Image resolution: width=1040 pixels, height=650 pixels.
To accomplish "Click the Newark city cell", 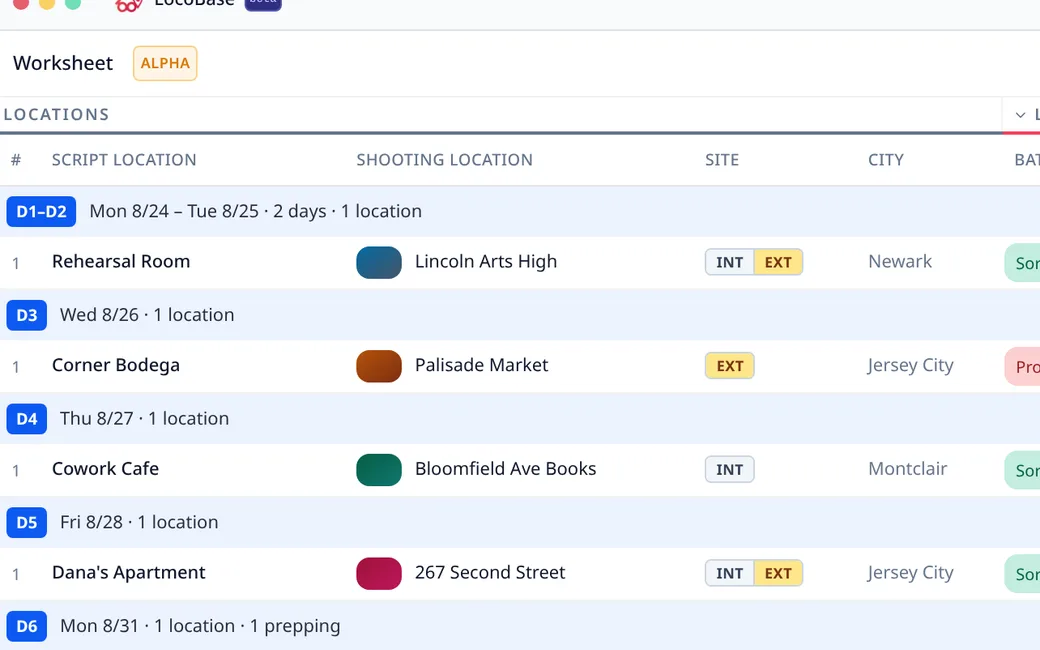I will pyautogui.click(x=900, y=261).
